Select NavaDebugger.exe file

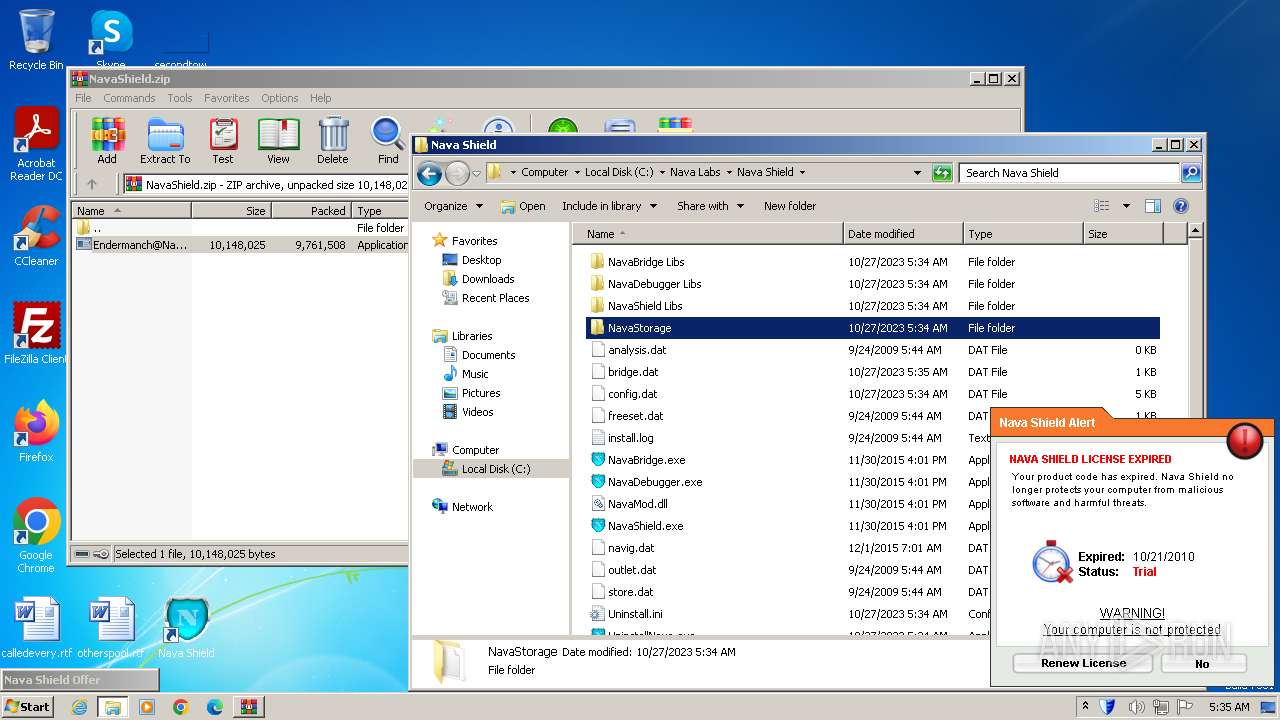654,482
